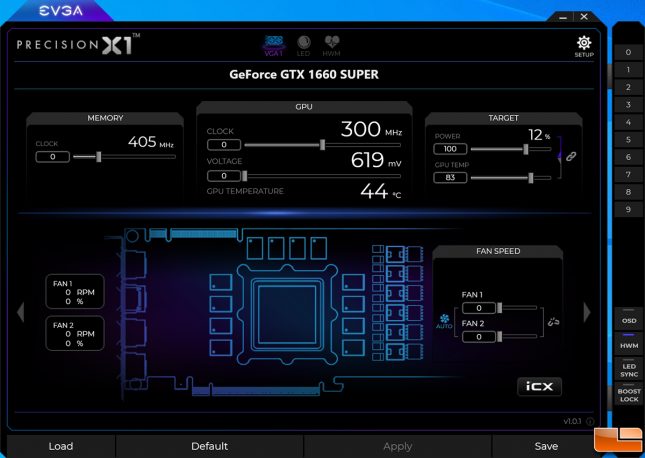This screenshot has height=458, width=645.
Task: Switch to the VGA 1 tab
Action: 274,46
